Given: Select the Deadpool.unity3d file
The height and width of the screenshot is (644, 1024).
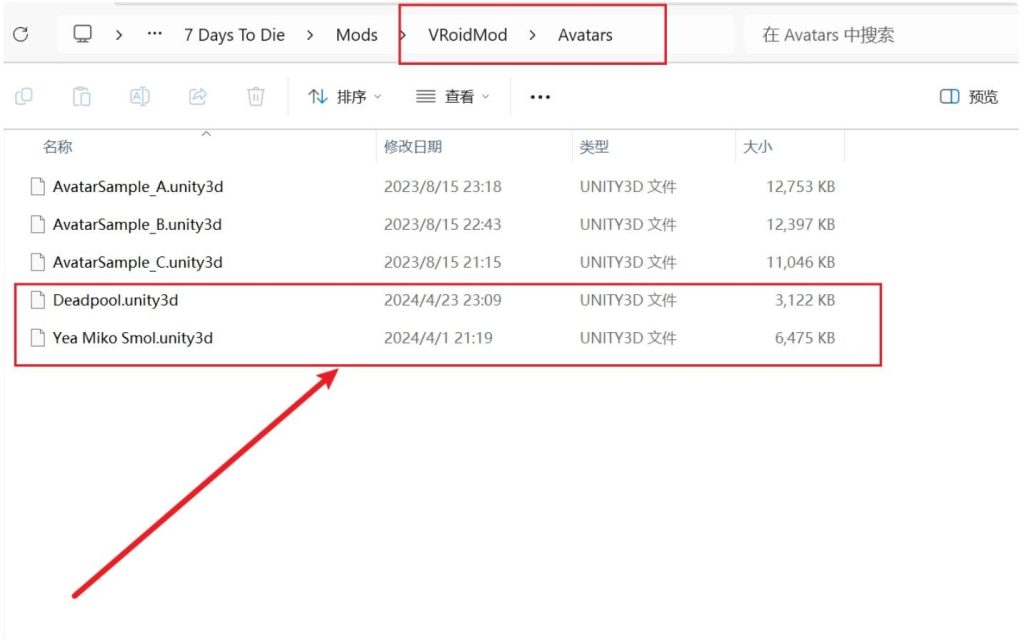Looking at the screenshot, I should 115,300.
